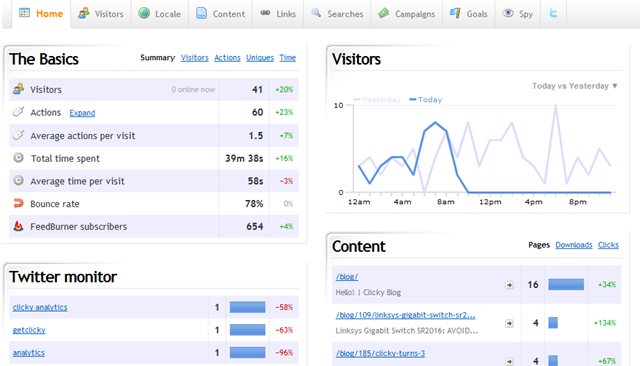The width and height of the screenshot is (640, 366).
Task: Click the Average actions per visit icon
Action: 18,135
